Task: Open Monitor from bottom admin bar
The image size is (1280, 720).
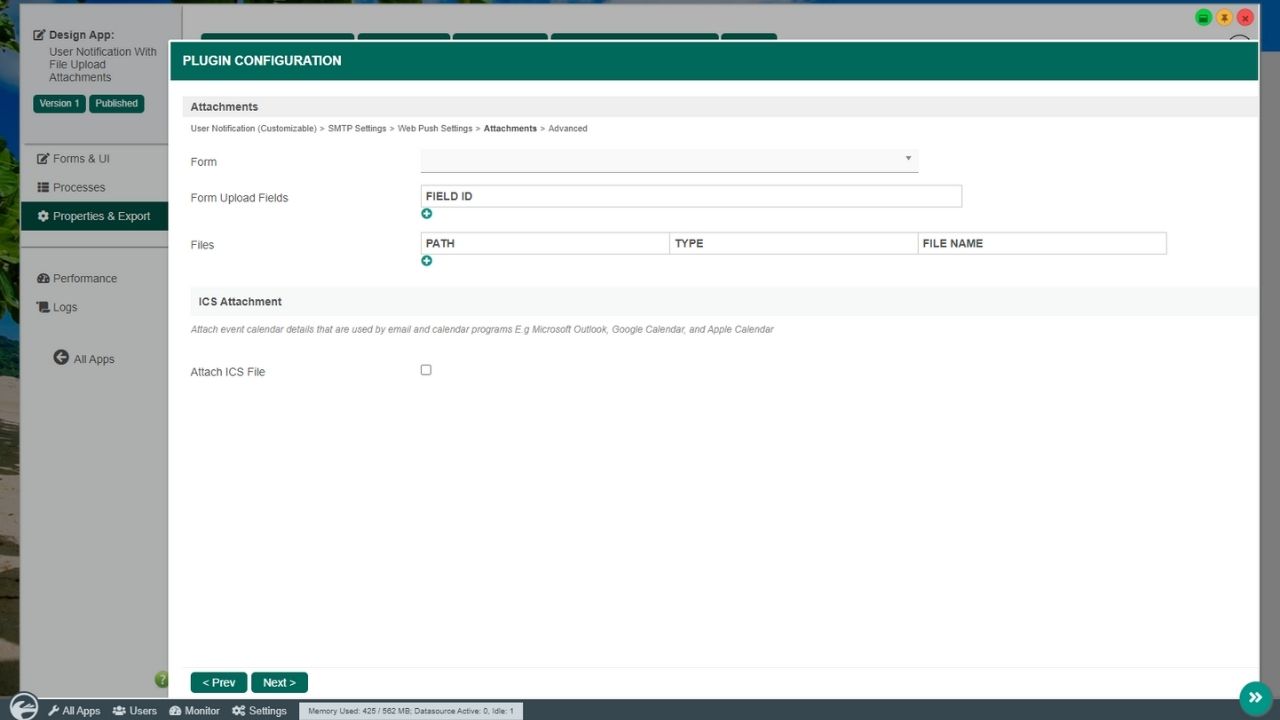Action: click(195, 711)
